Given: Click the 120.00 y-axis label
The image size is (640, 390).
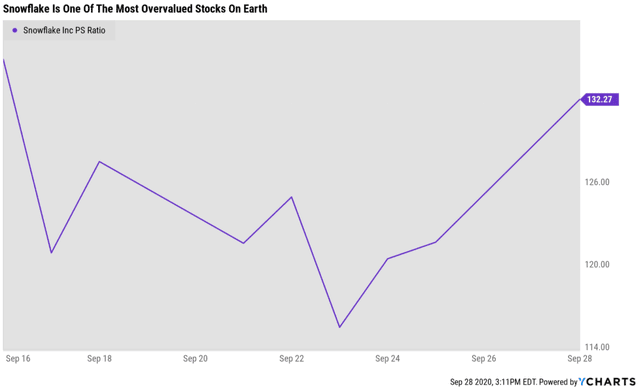Looking at the screenshot, I should [597, 264].
